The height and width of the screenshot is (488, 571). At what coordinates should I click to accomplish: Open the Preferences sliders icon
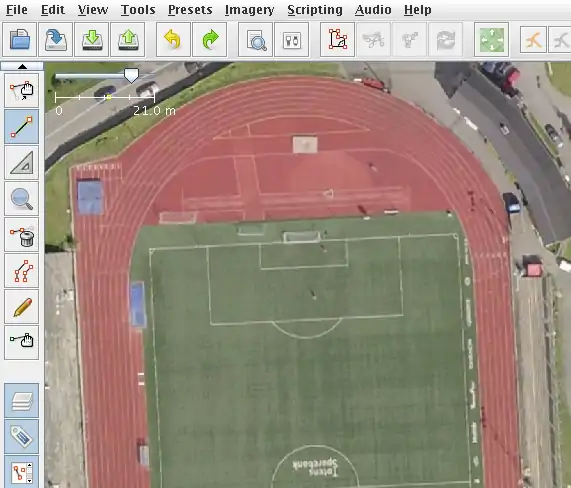[x=292, y=39]
